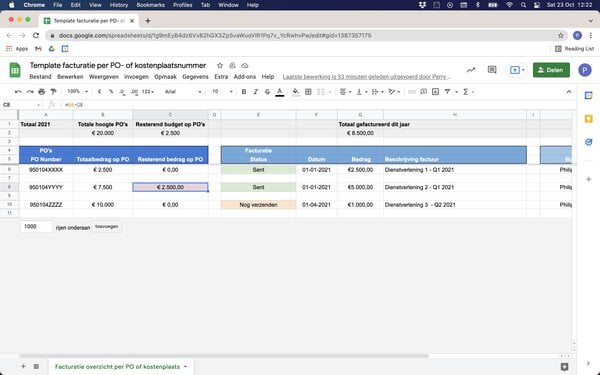Open the Bestand menu

click(x=40, y=77)
